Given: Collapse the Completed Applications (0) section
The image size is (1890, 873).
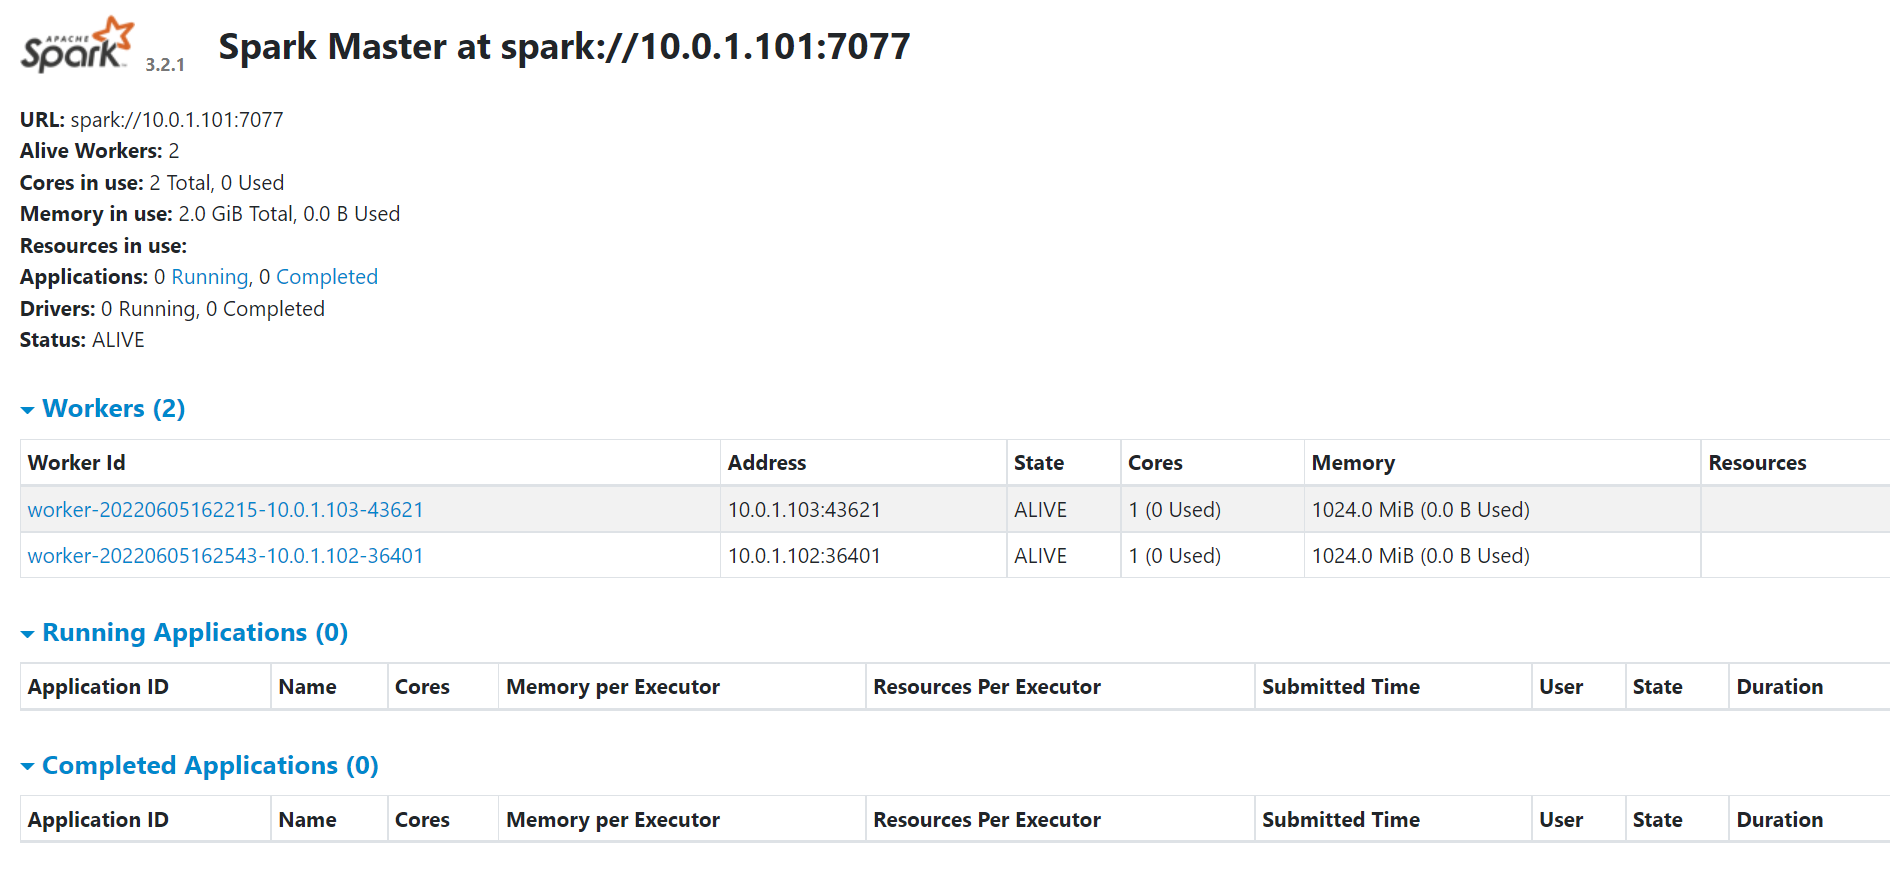Looking at the screenshot, I should [199, 765].
